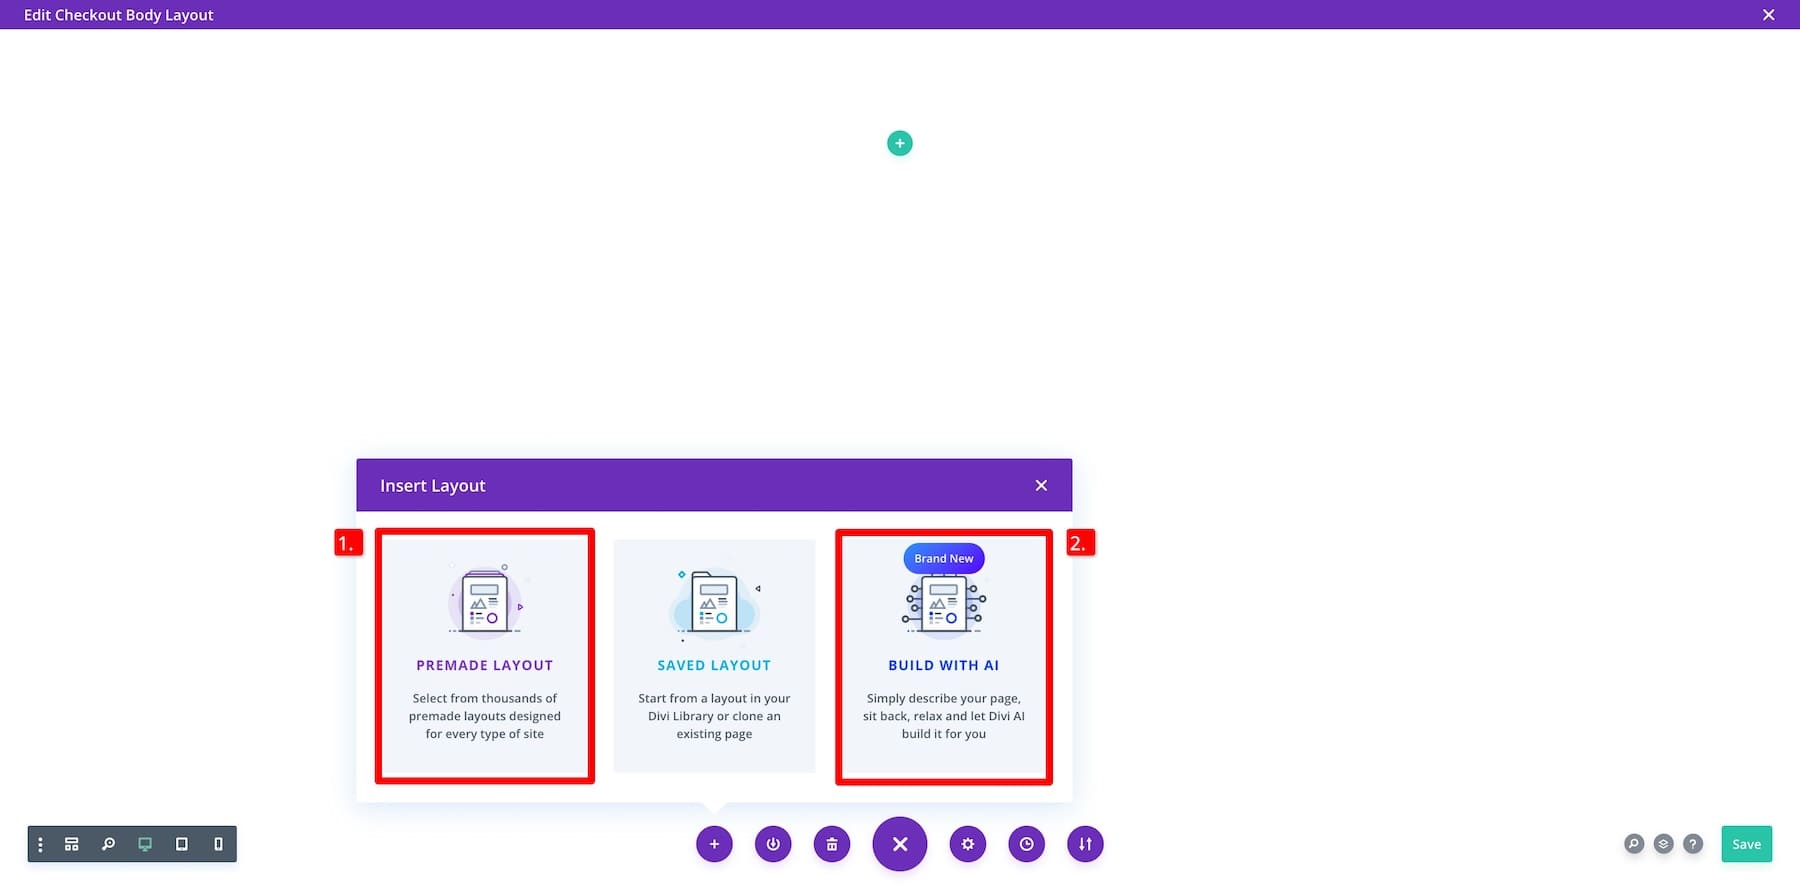The image size is (1800, 885).
Task: Click the green Save button
Action: click(1746, 844)
